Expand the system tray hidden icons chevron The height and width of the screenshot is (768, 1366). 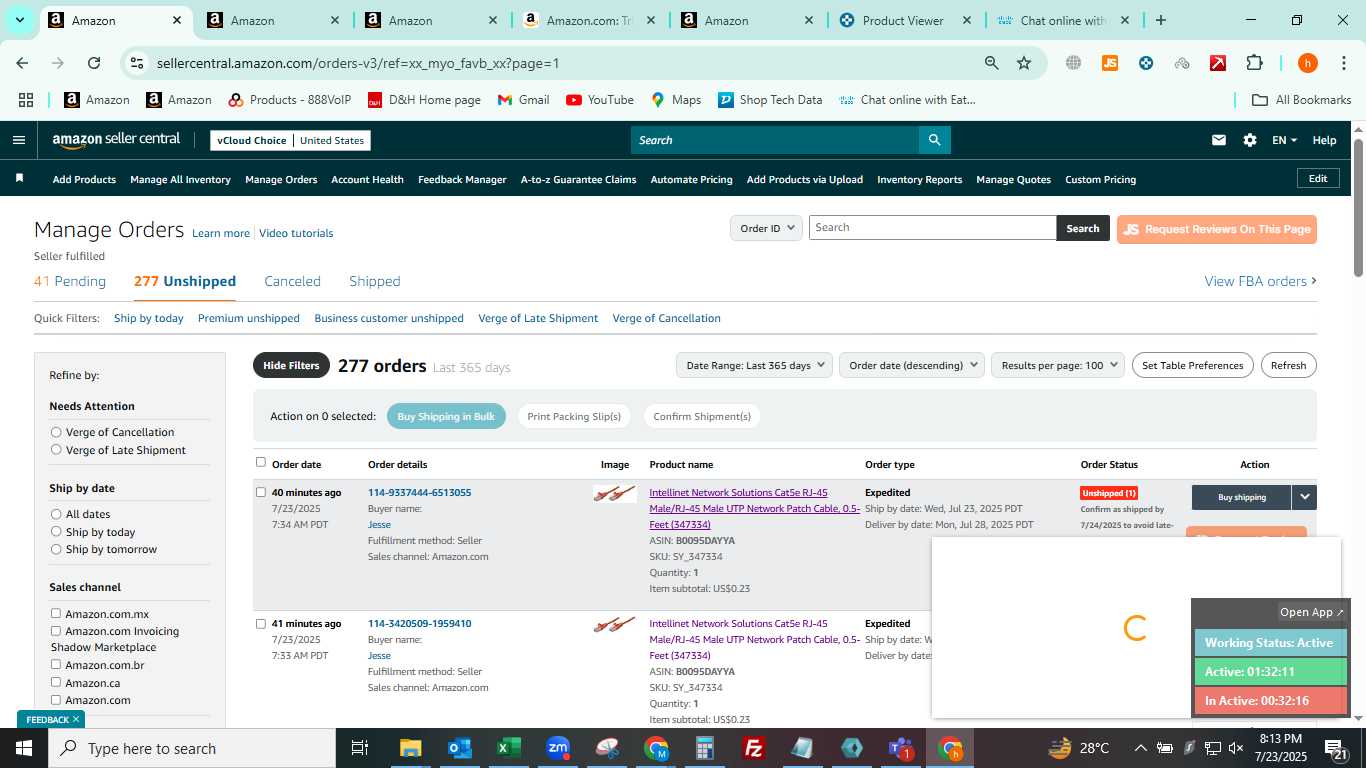click(x=1140, y=748)
